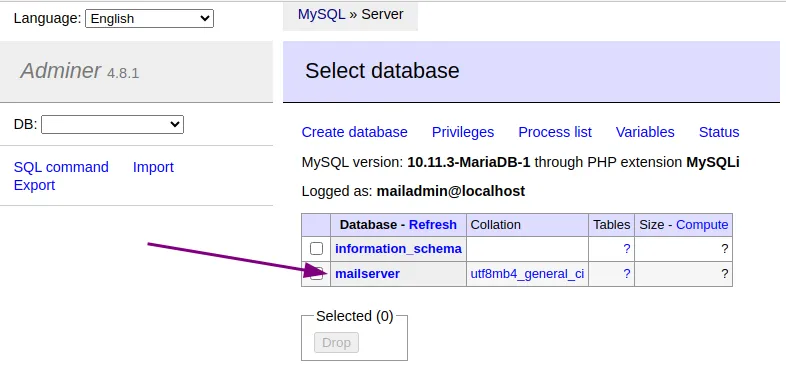Open SQL command page
The height and width of the screenshot is (370, 786).
[x=61, y=167]
